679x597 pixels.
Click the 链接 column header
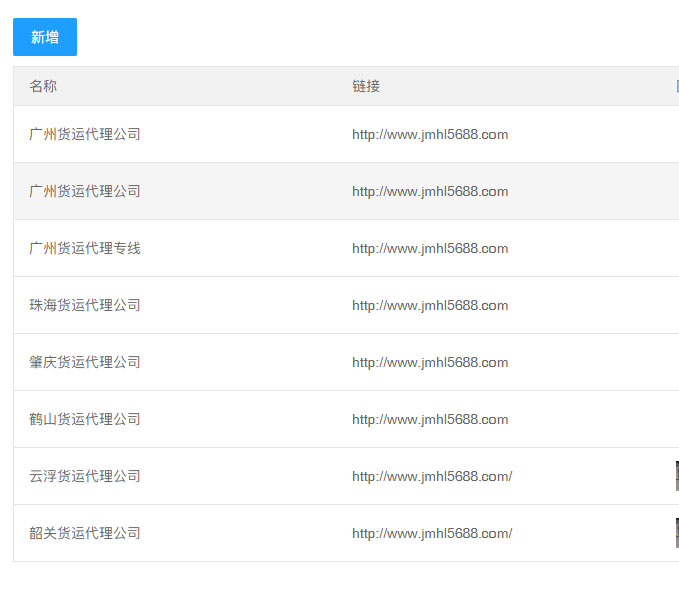click(x=366, y=87)
